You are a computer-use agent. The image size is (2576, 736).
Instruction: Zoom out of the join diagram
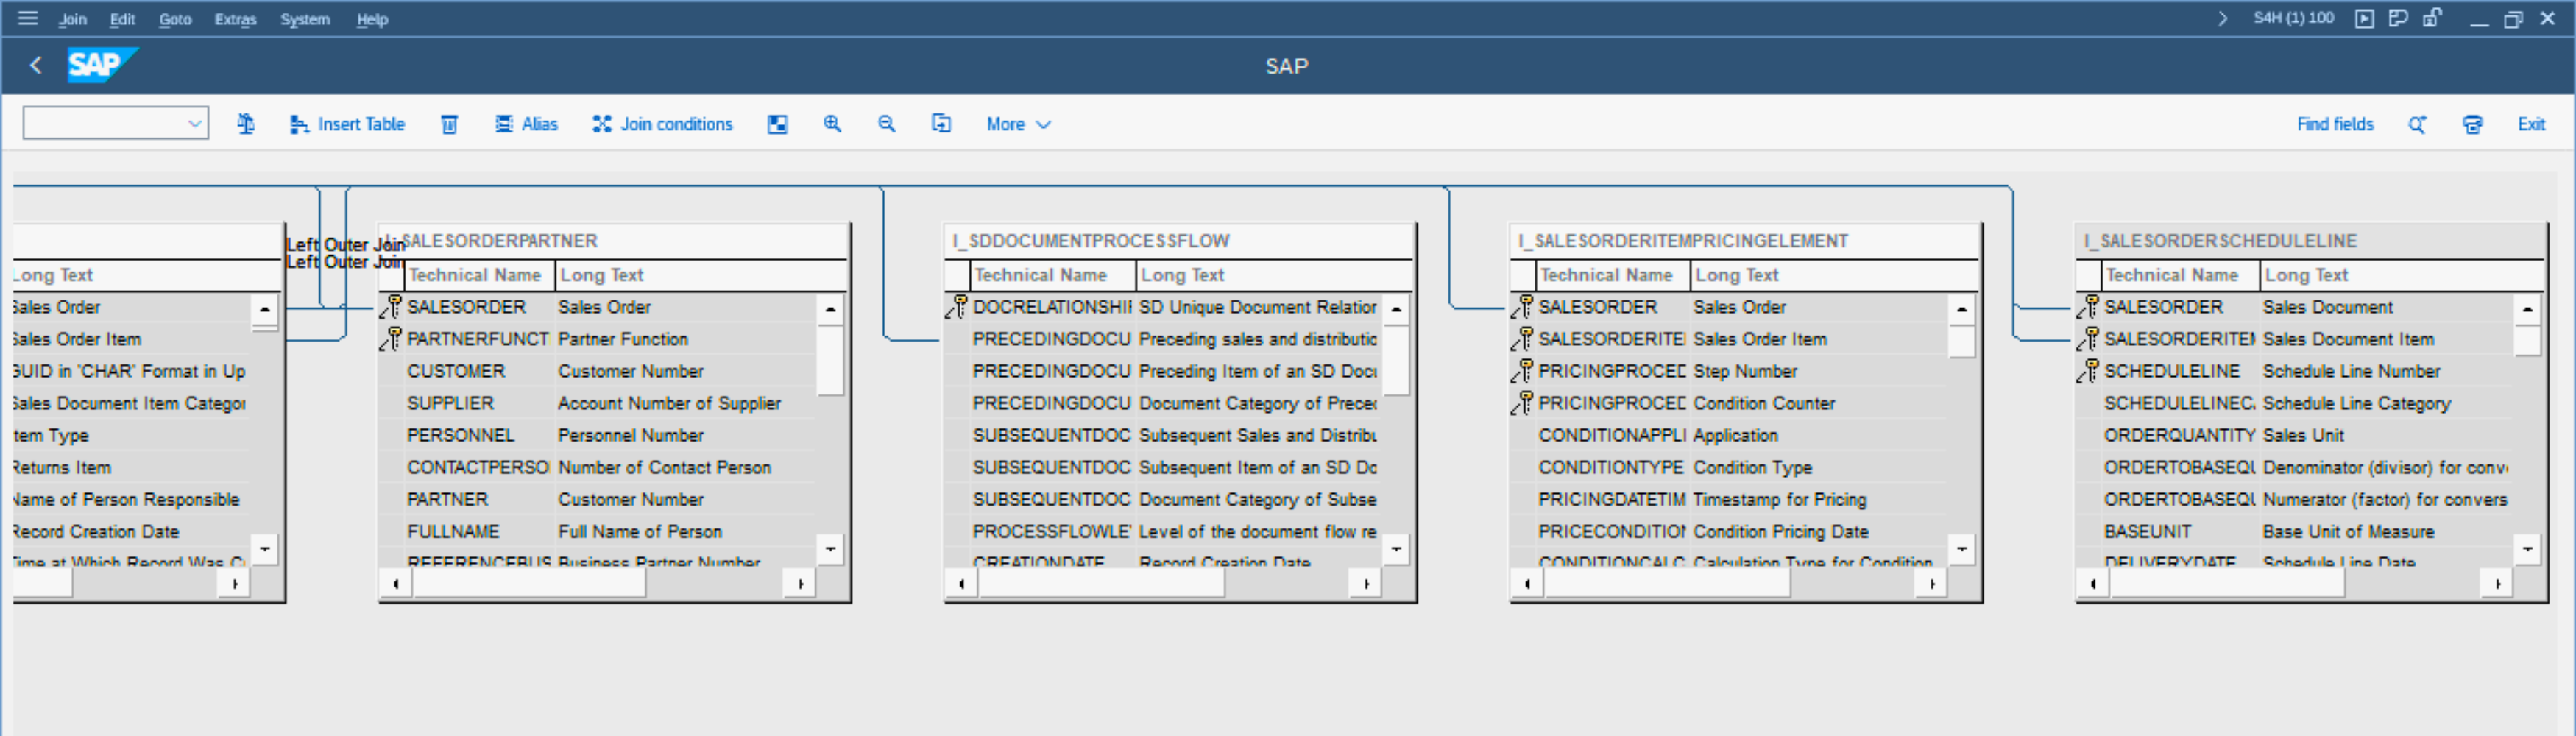tap(886, 124)
